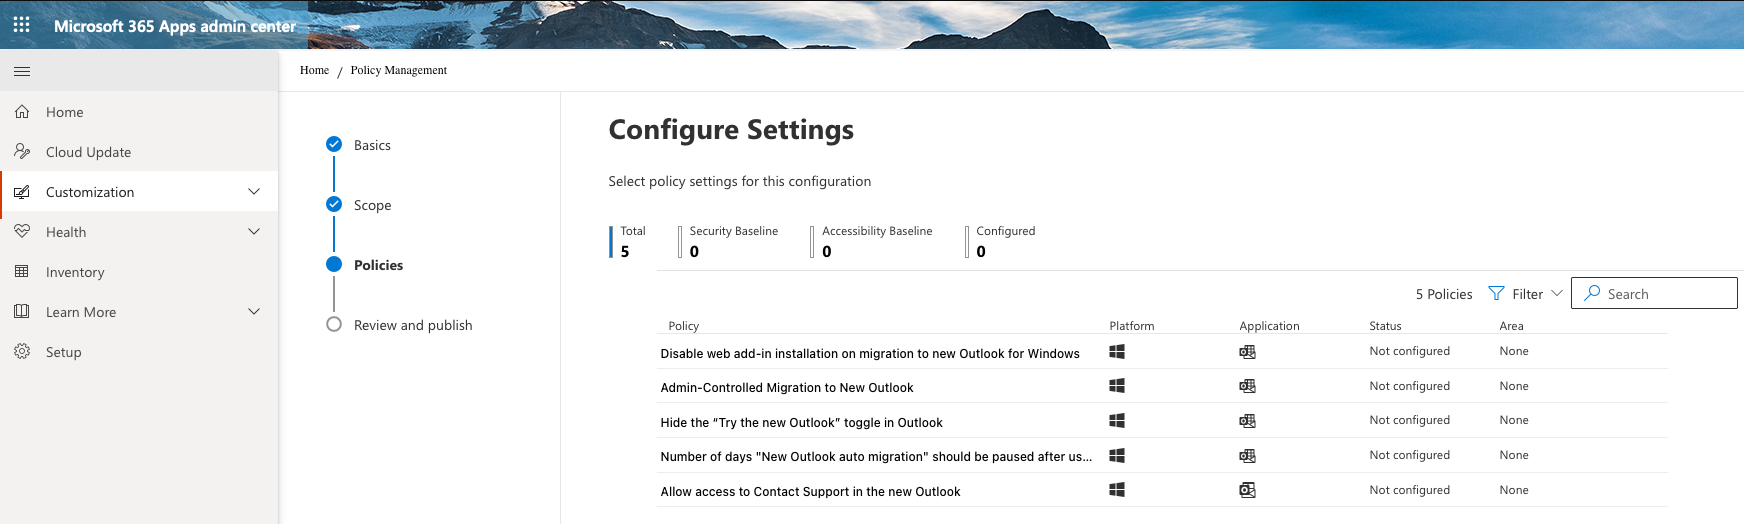Open Admin-Controlled Migration to New Outlook policy

[x=787, y=388]
